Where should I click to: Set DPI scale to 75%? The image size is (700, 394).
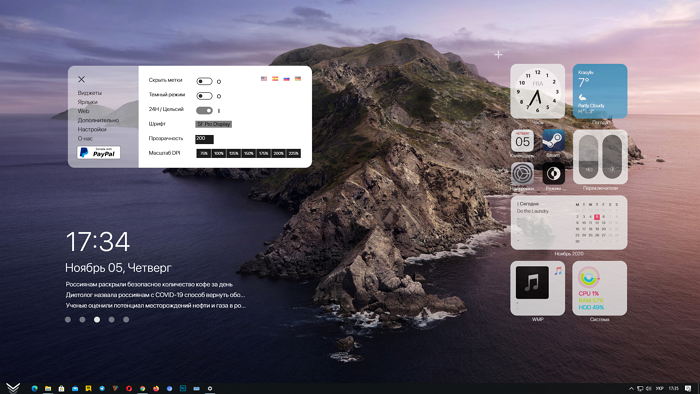click(204, 153)
